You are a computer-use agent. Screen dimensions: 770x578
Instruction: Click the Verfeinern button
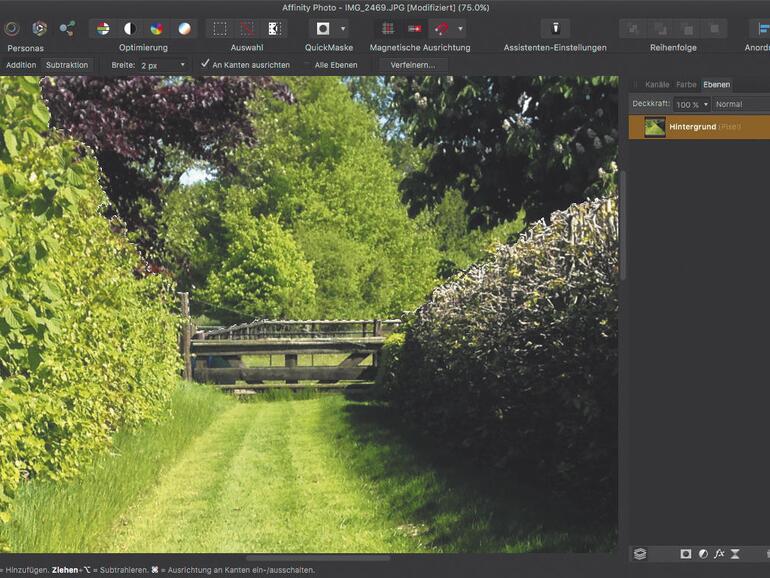click(x=413, y=65)
